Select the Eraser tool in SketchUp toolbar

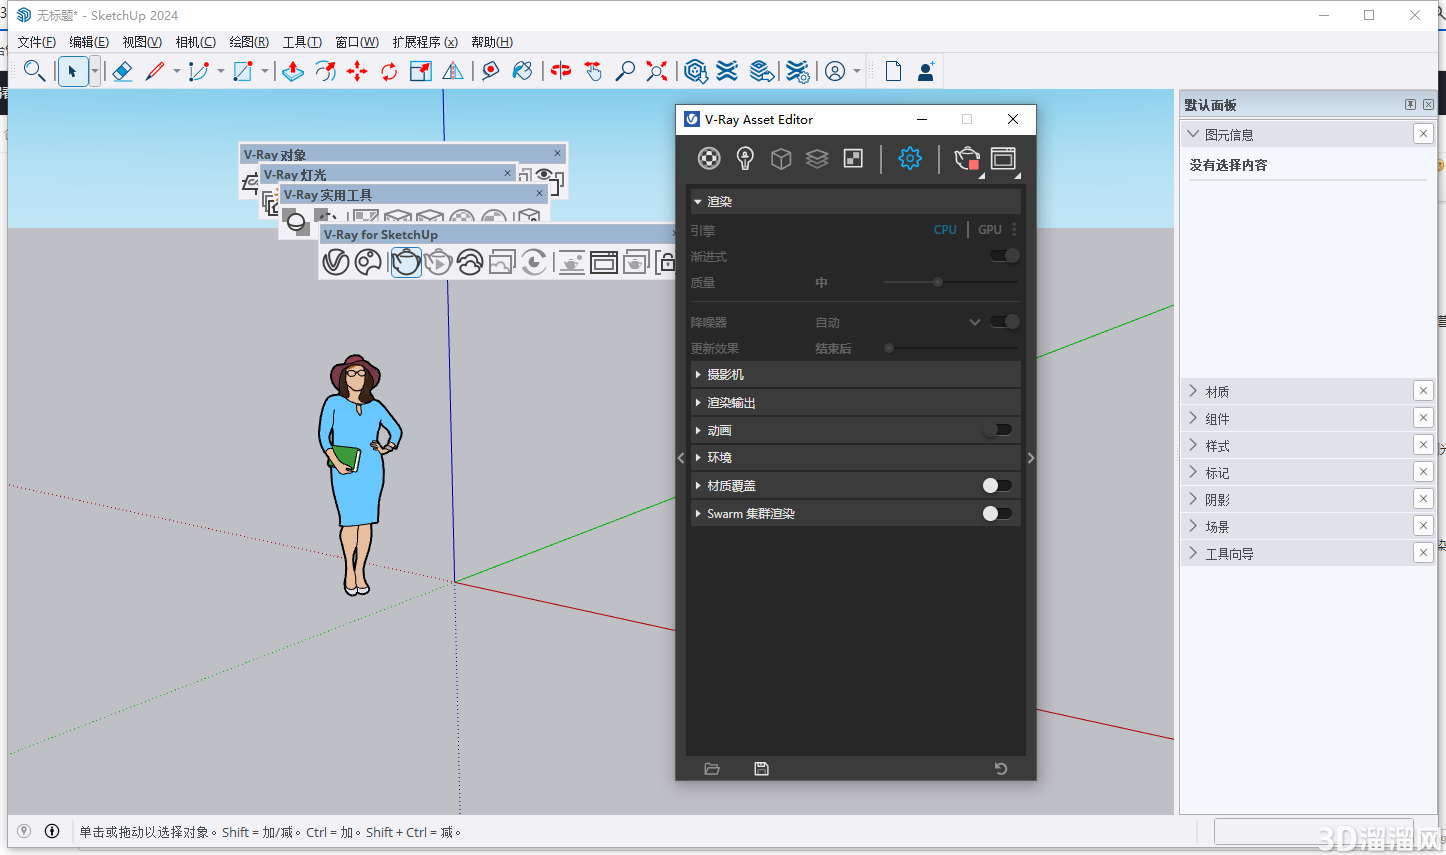pos(122,71)
